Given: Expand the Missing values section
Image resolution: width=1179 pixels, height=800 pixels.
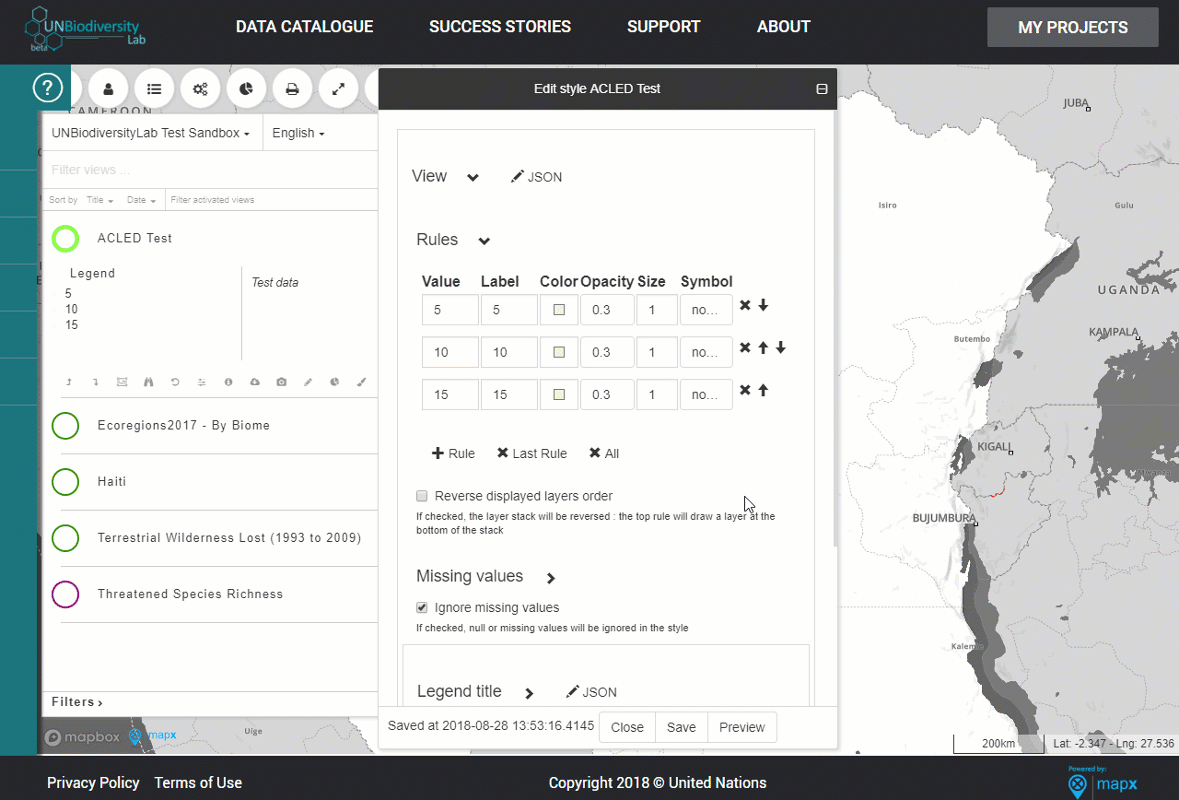Looking at the screenshot, I should pyautogui.click(x=551, y=577).
